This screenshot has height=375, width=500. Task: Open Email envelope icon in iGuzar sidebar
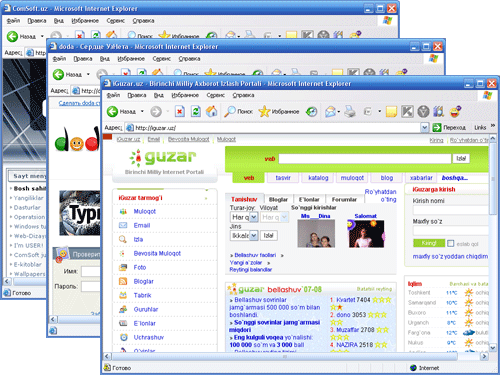click(123, 225)
